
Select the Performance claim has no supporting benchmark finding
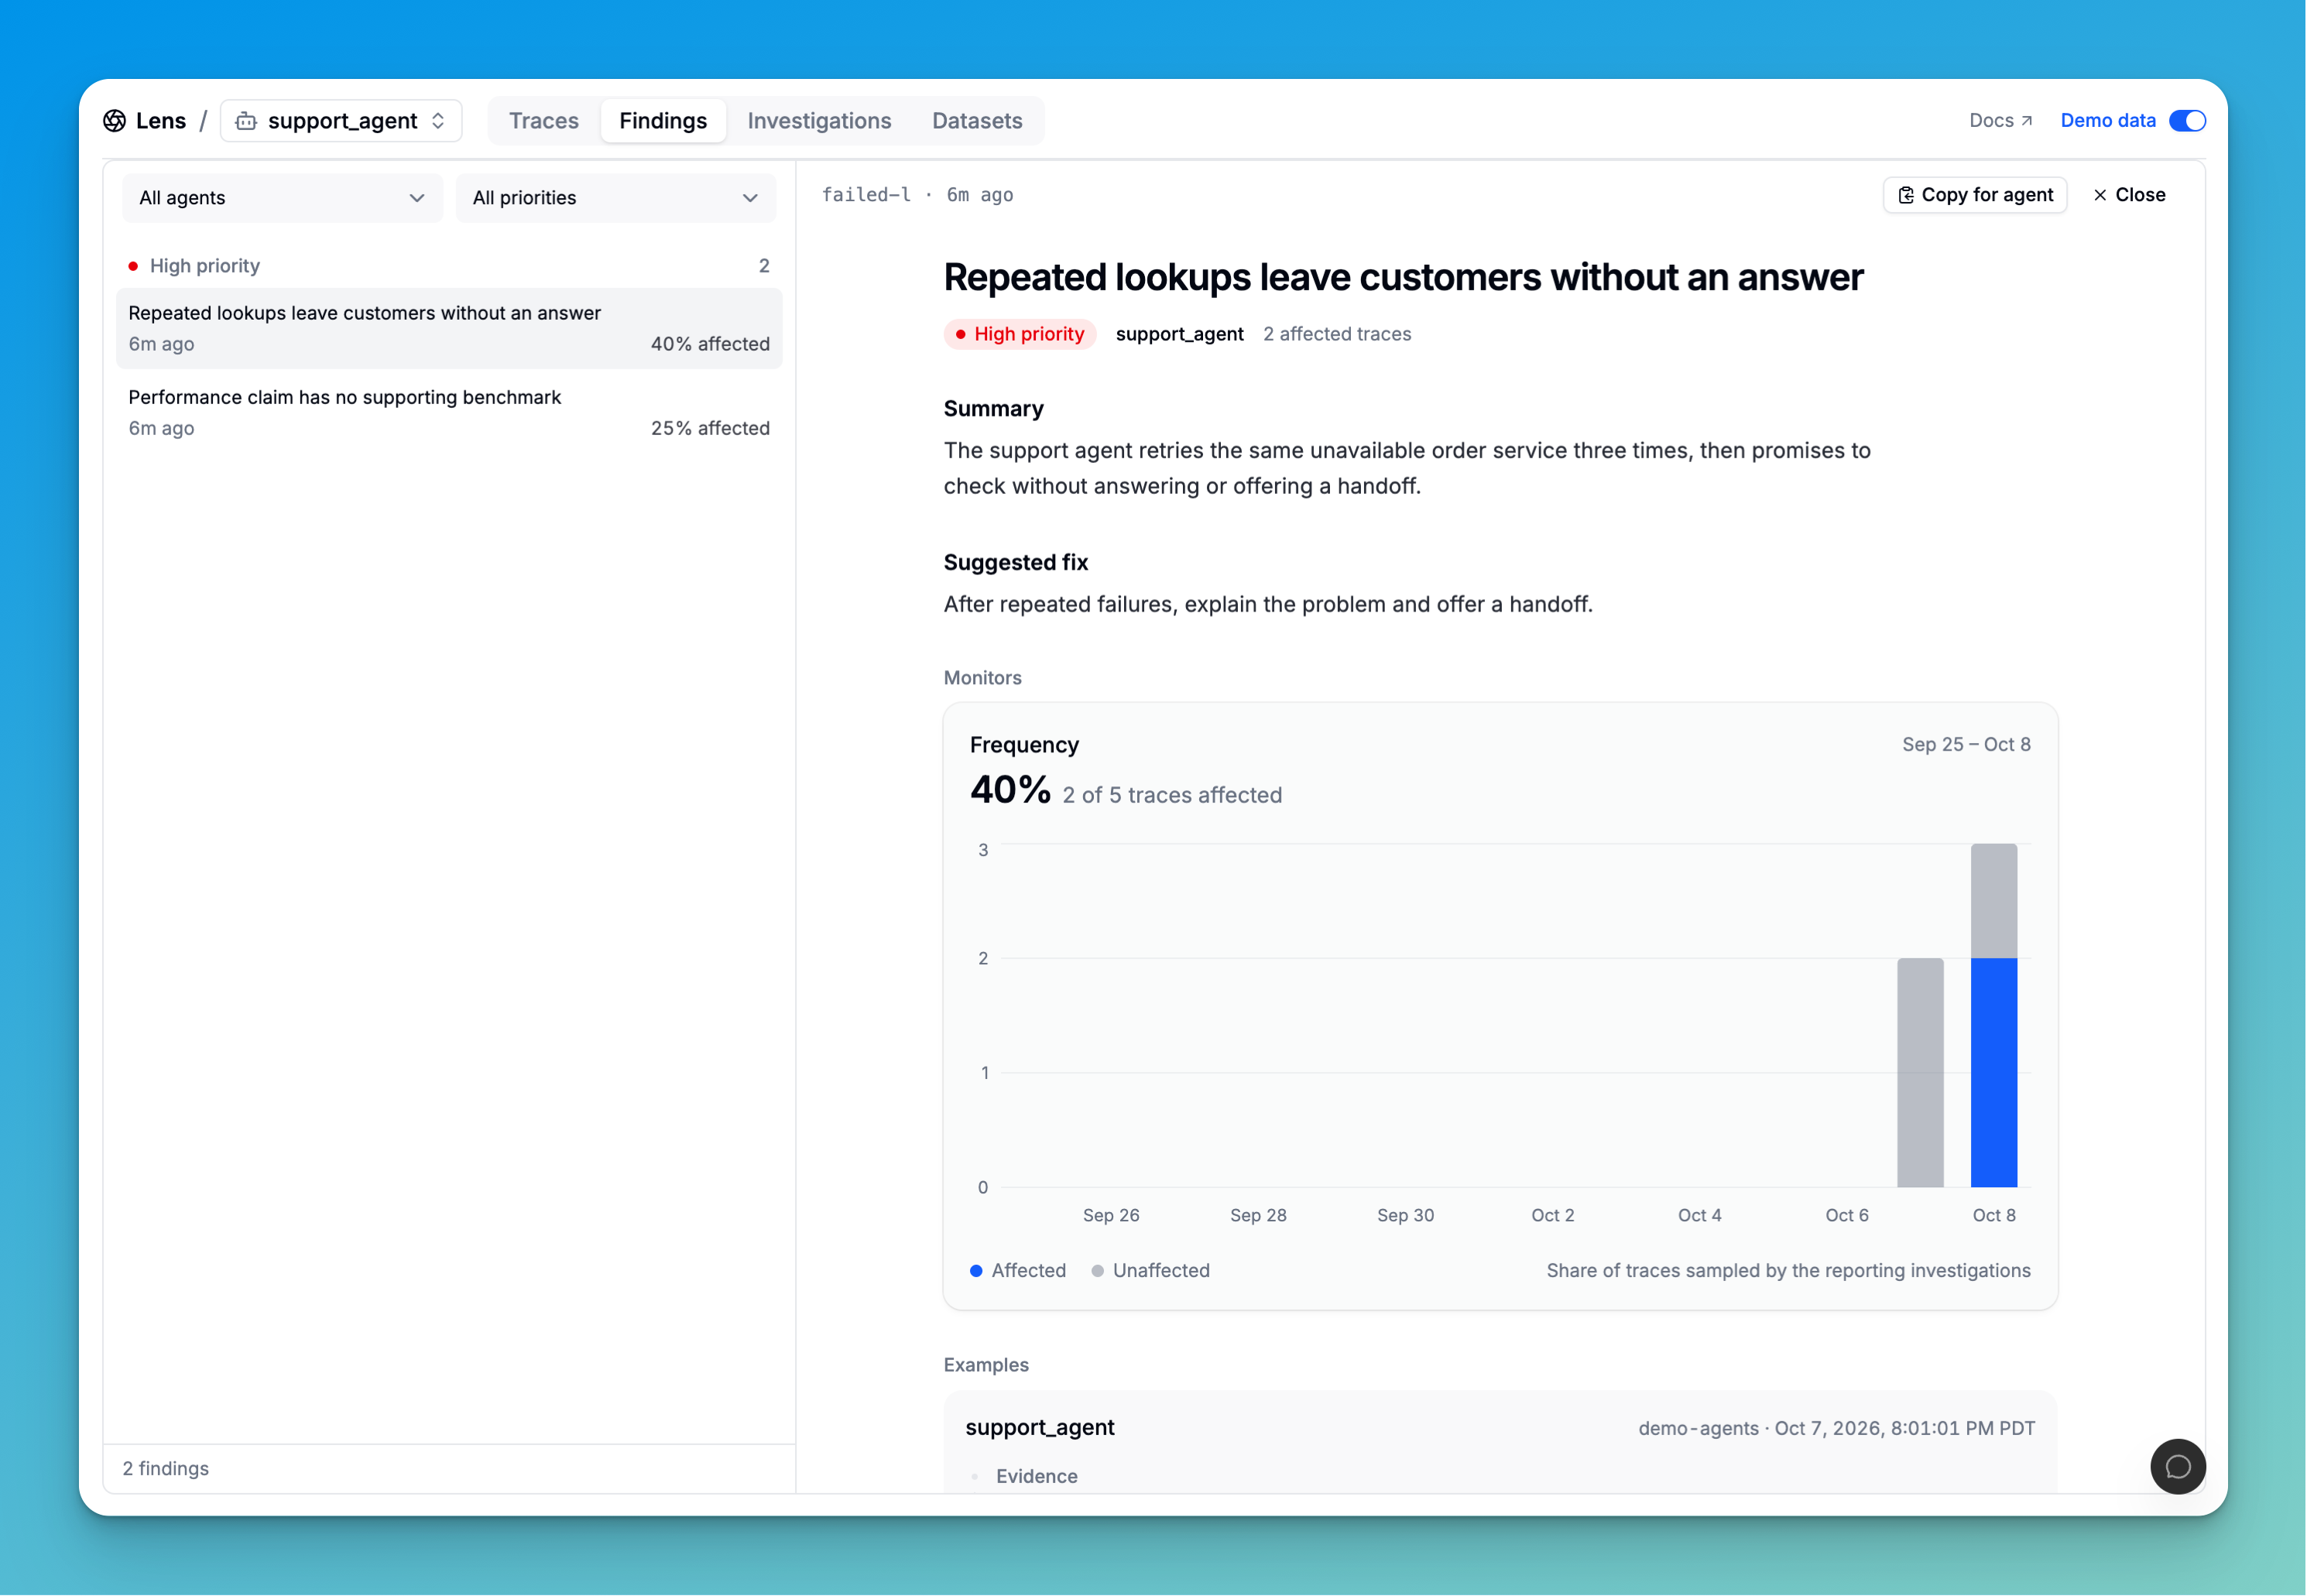tap(449, 413)
